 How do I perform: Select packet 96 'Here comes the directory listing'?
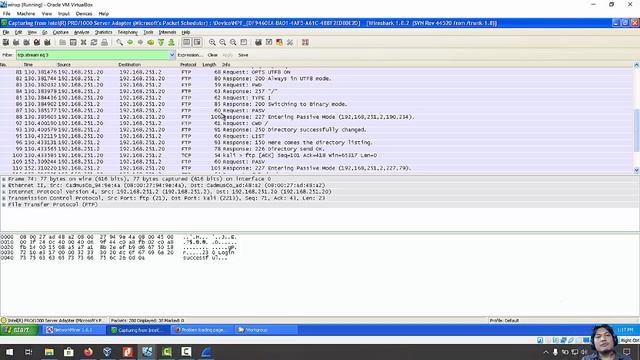[x=316, y=142]
